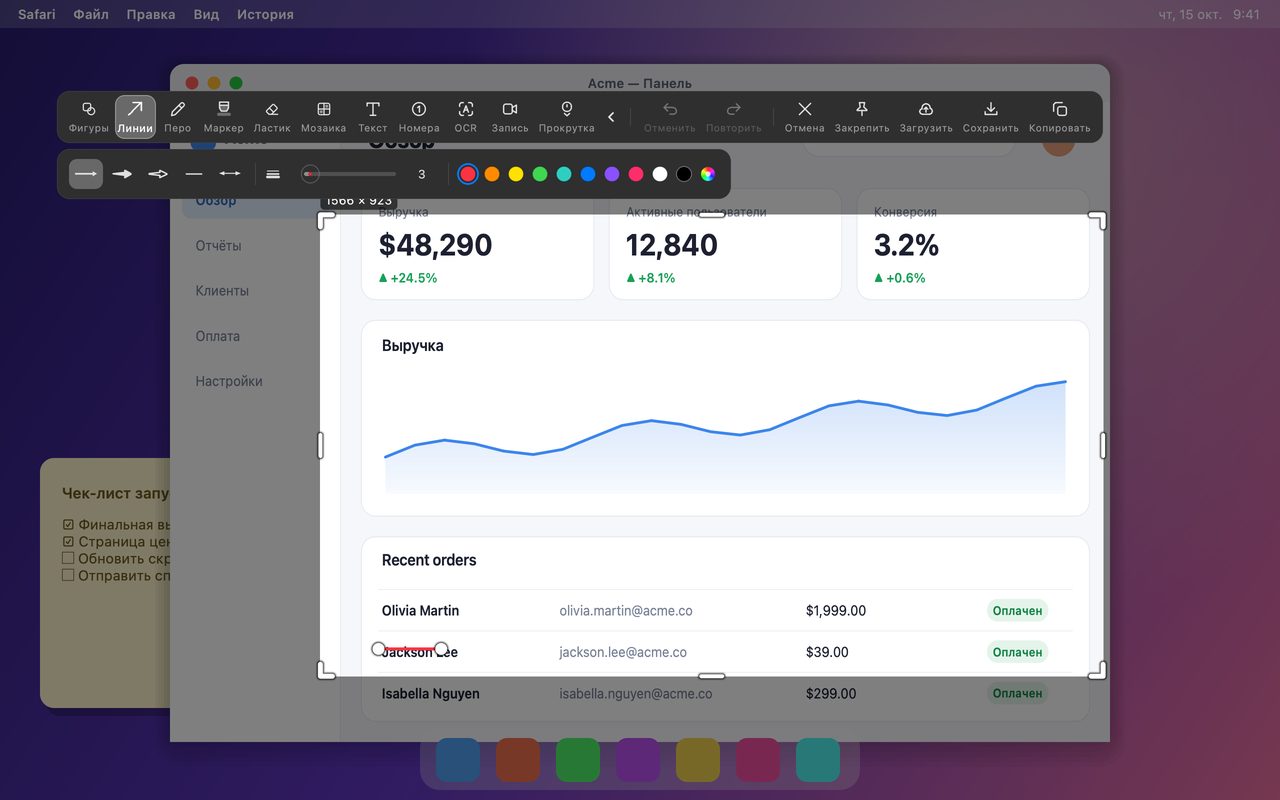Choose the double-headed arrow style

(x=230, y=174)
